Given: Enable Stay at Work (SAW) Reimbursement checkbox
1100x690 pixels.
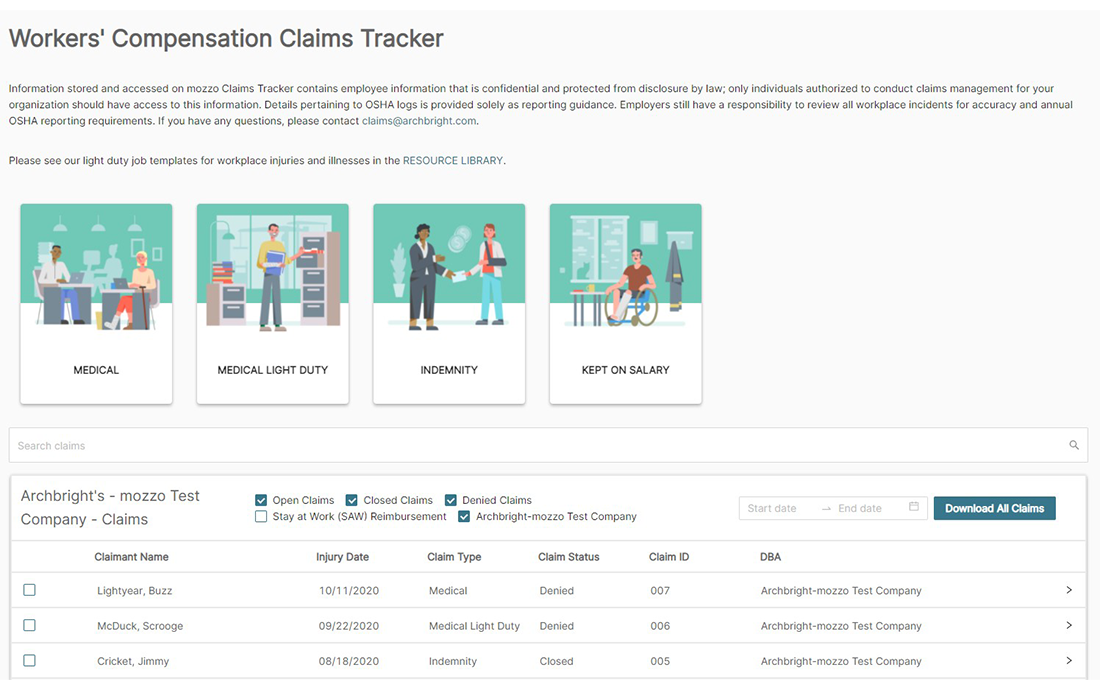Looking at the screenshot, I should point(261,517).
